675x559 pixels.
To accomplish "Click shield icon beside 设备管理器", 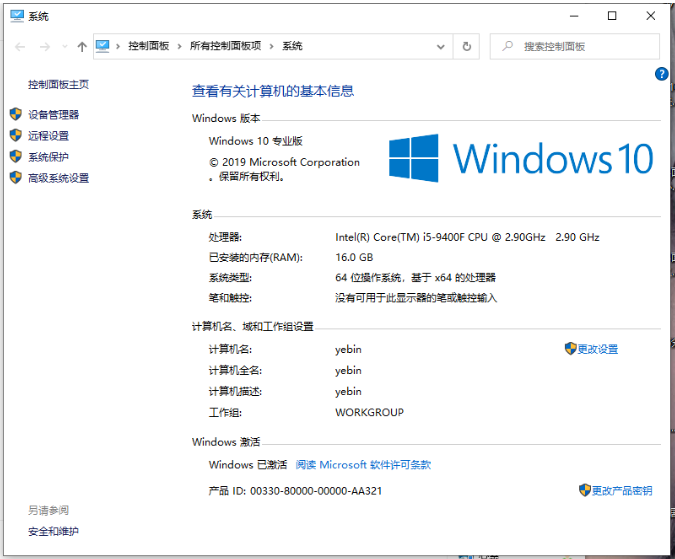I will pos(15,114).
